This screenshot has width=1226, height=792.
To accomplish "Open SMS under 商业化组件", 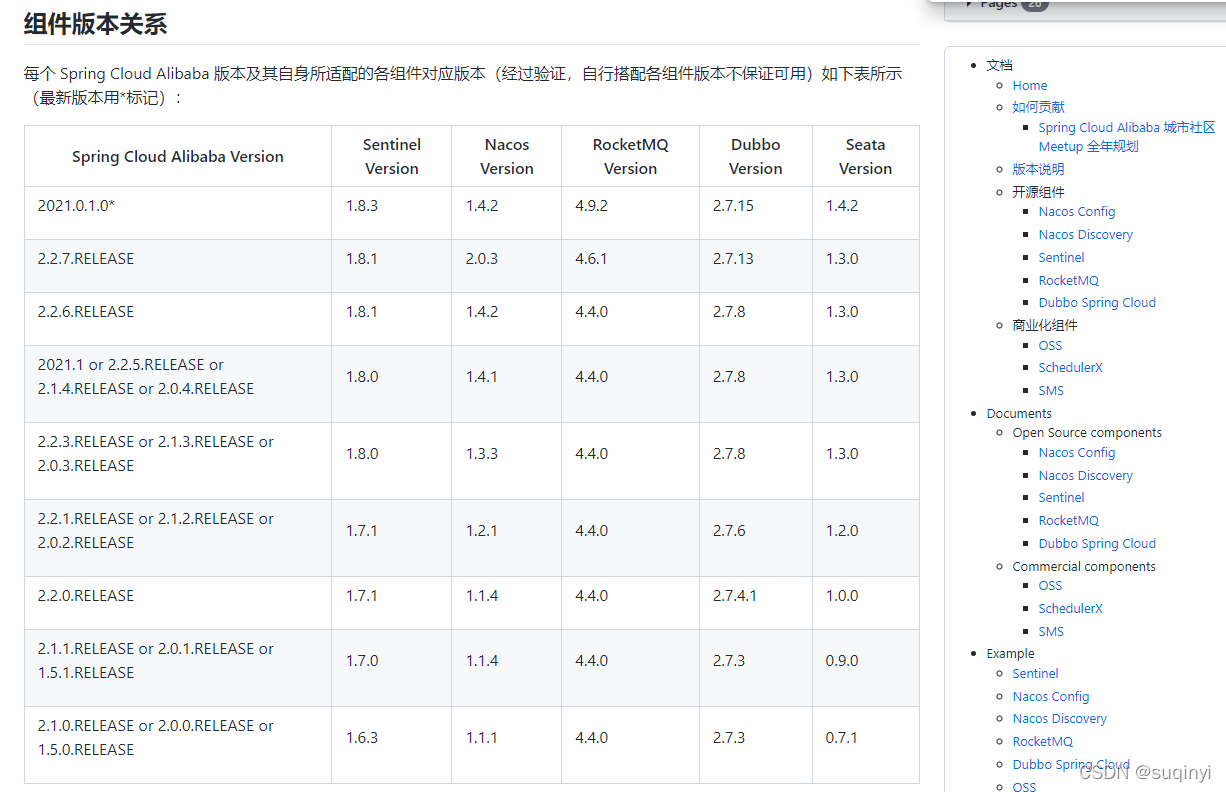I will [1051, 391].
